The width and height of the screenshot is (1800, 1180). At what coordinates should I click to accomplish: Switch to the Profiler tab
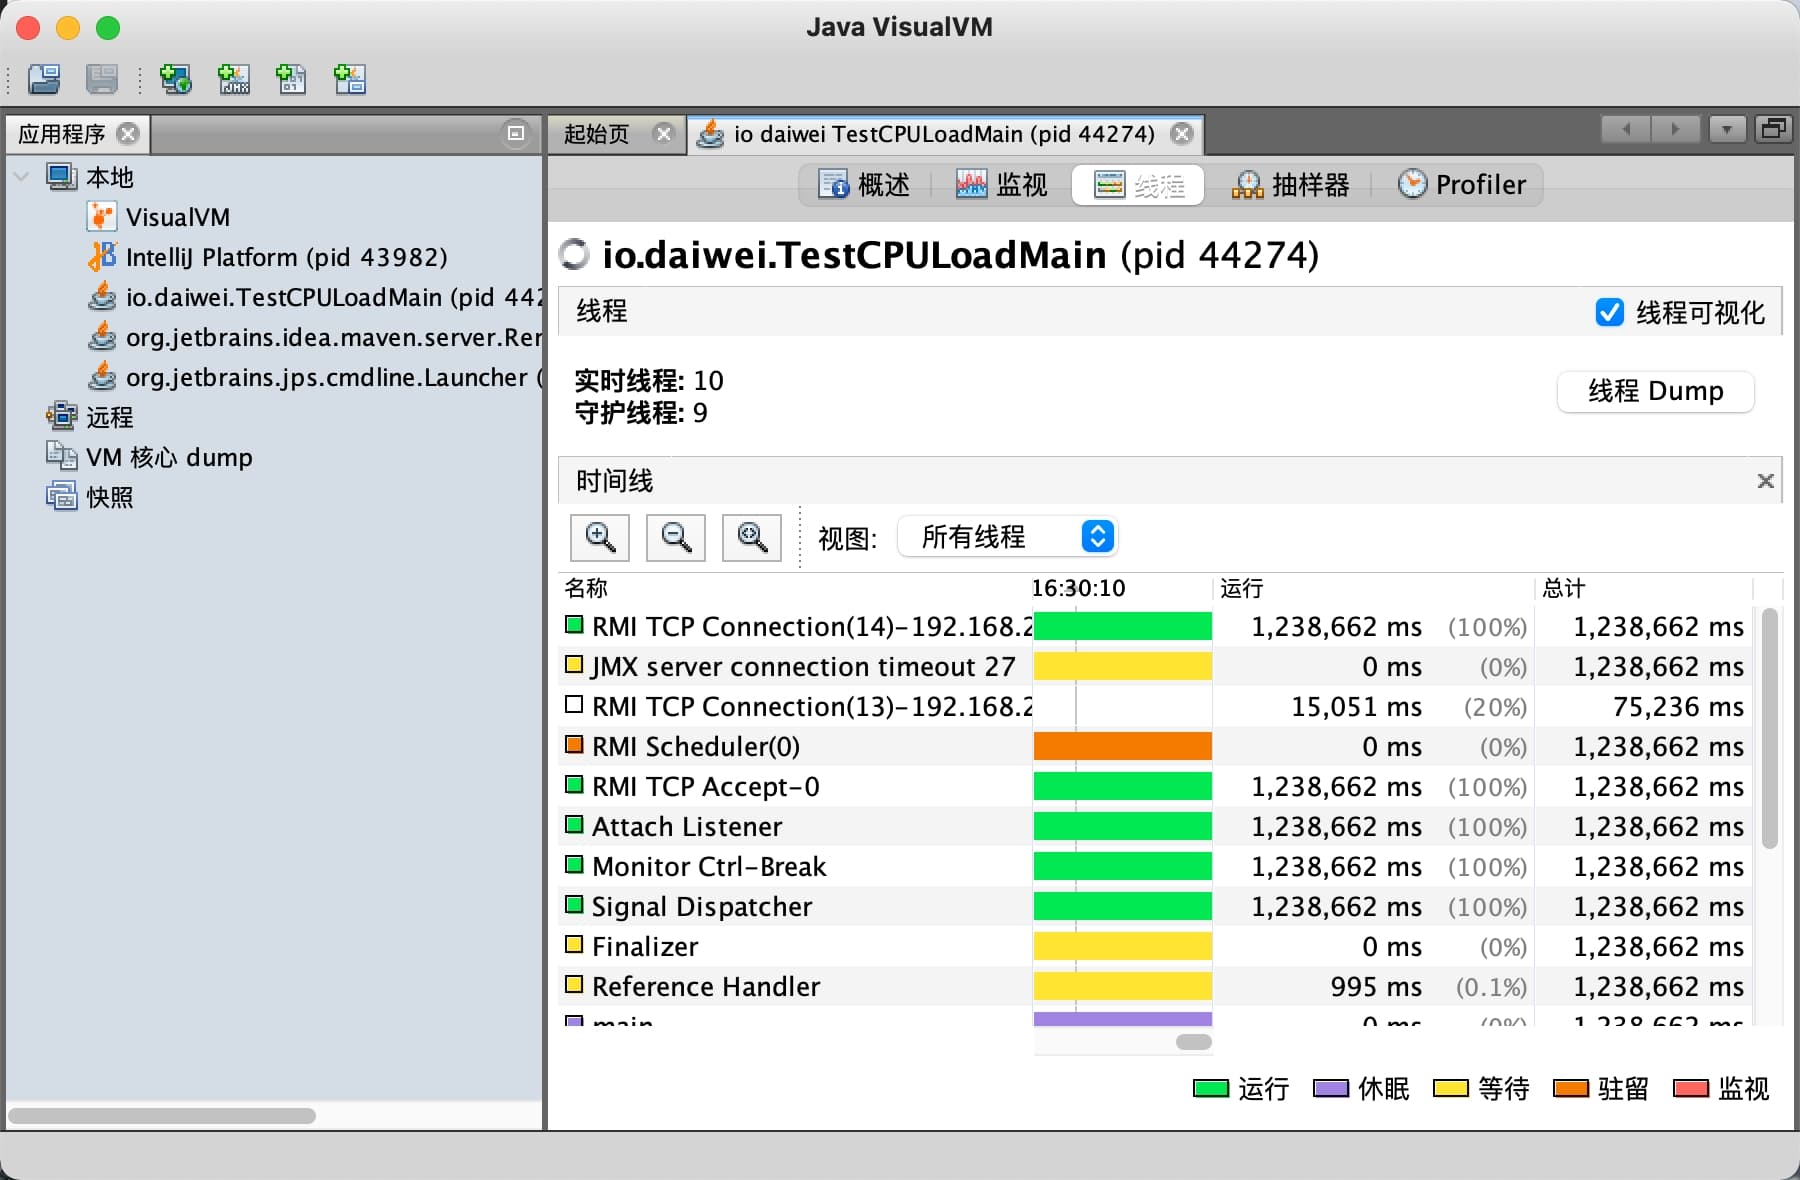pyautogui.click(x=1461, y=185)
